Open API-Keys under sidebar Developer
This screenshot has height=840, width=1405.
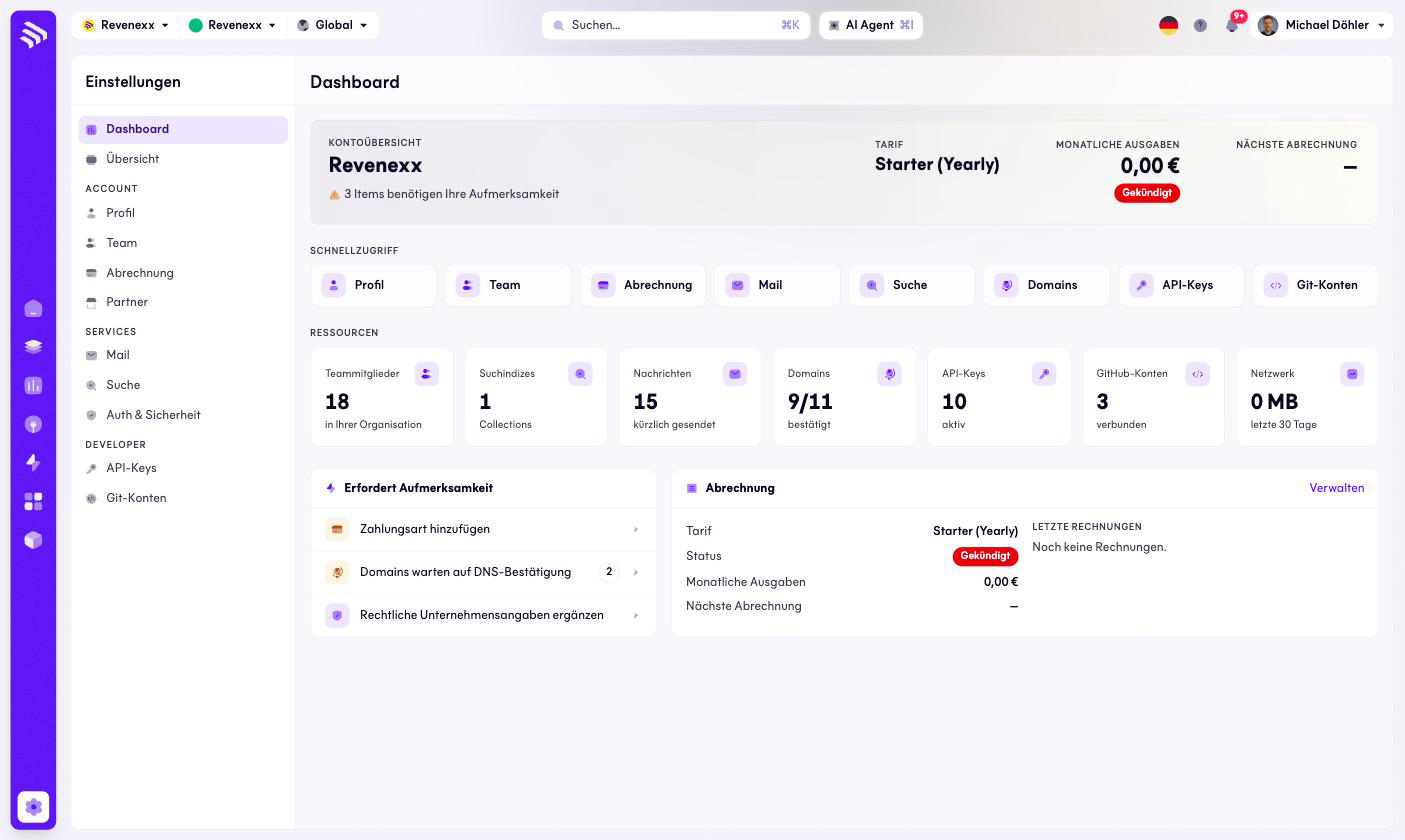183,468
